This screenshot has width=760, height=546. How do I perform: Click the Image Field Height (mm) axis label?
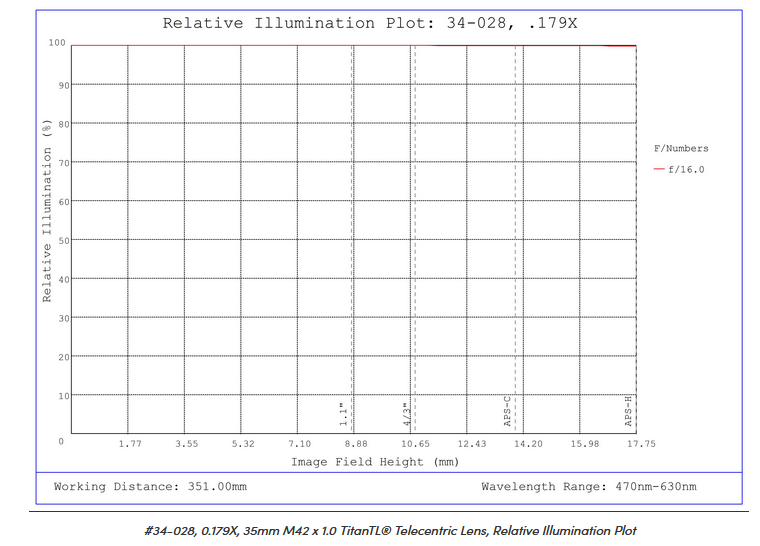point(375,462)
